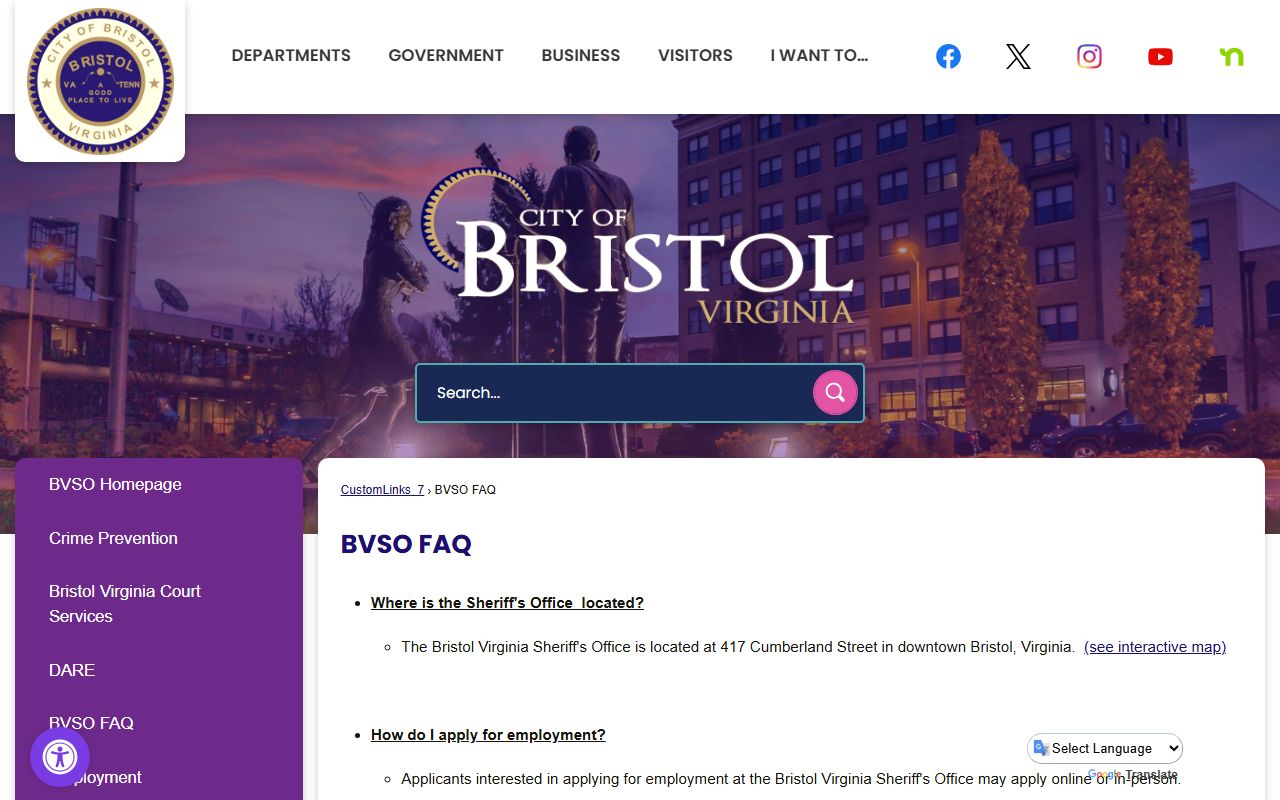1280x800 pixels.
Task: Follow the CustomLinks_7 breadcrumb link
Action: (x=382, y=490)
